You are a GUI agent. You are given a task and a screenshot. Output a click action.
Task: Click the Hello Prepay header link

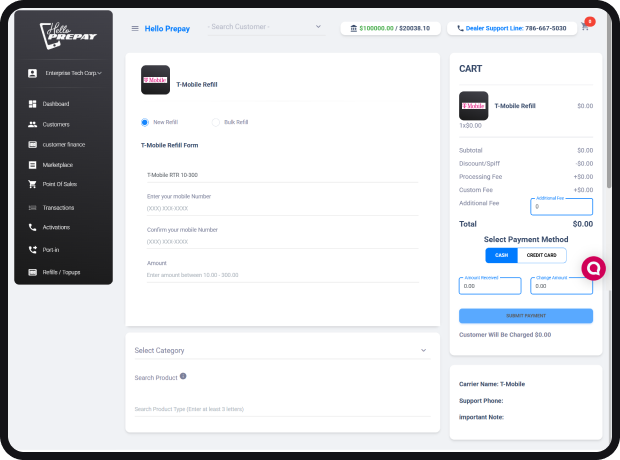coord(167,28)
